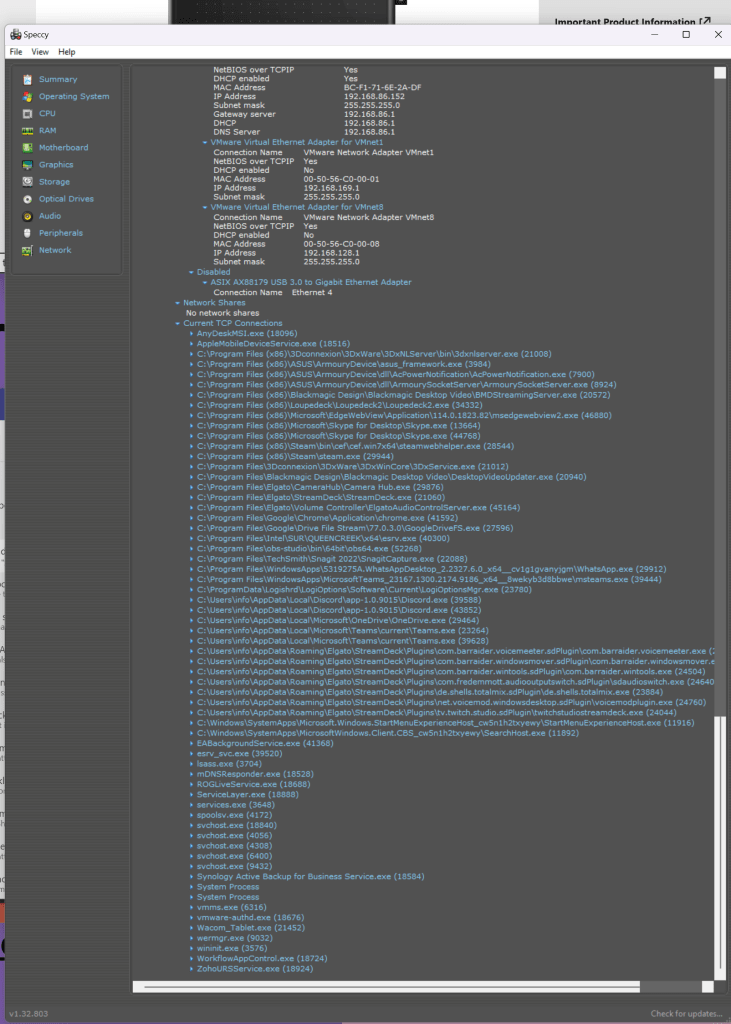Select the Audio speaker icon
This screenshot has height=1024, width=731.
coord(27,216)
